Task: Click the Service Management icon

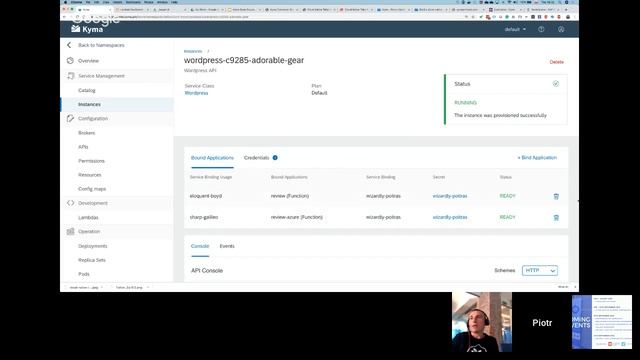Action: click(70, 76)
